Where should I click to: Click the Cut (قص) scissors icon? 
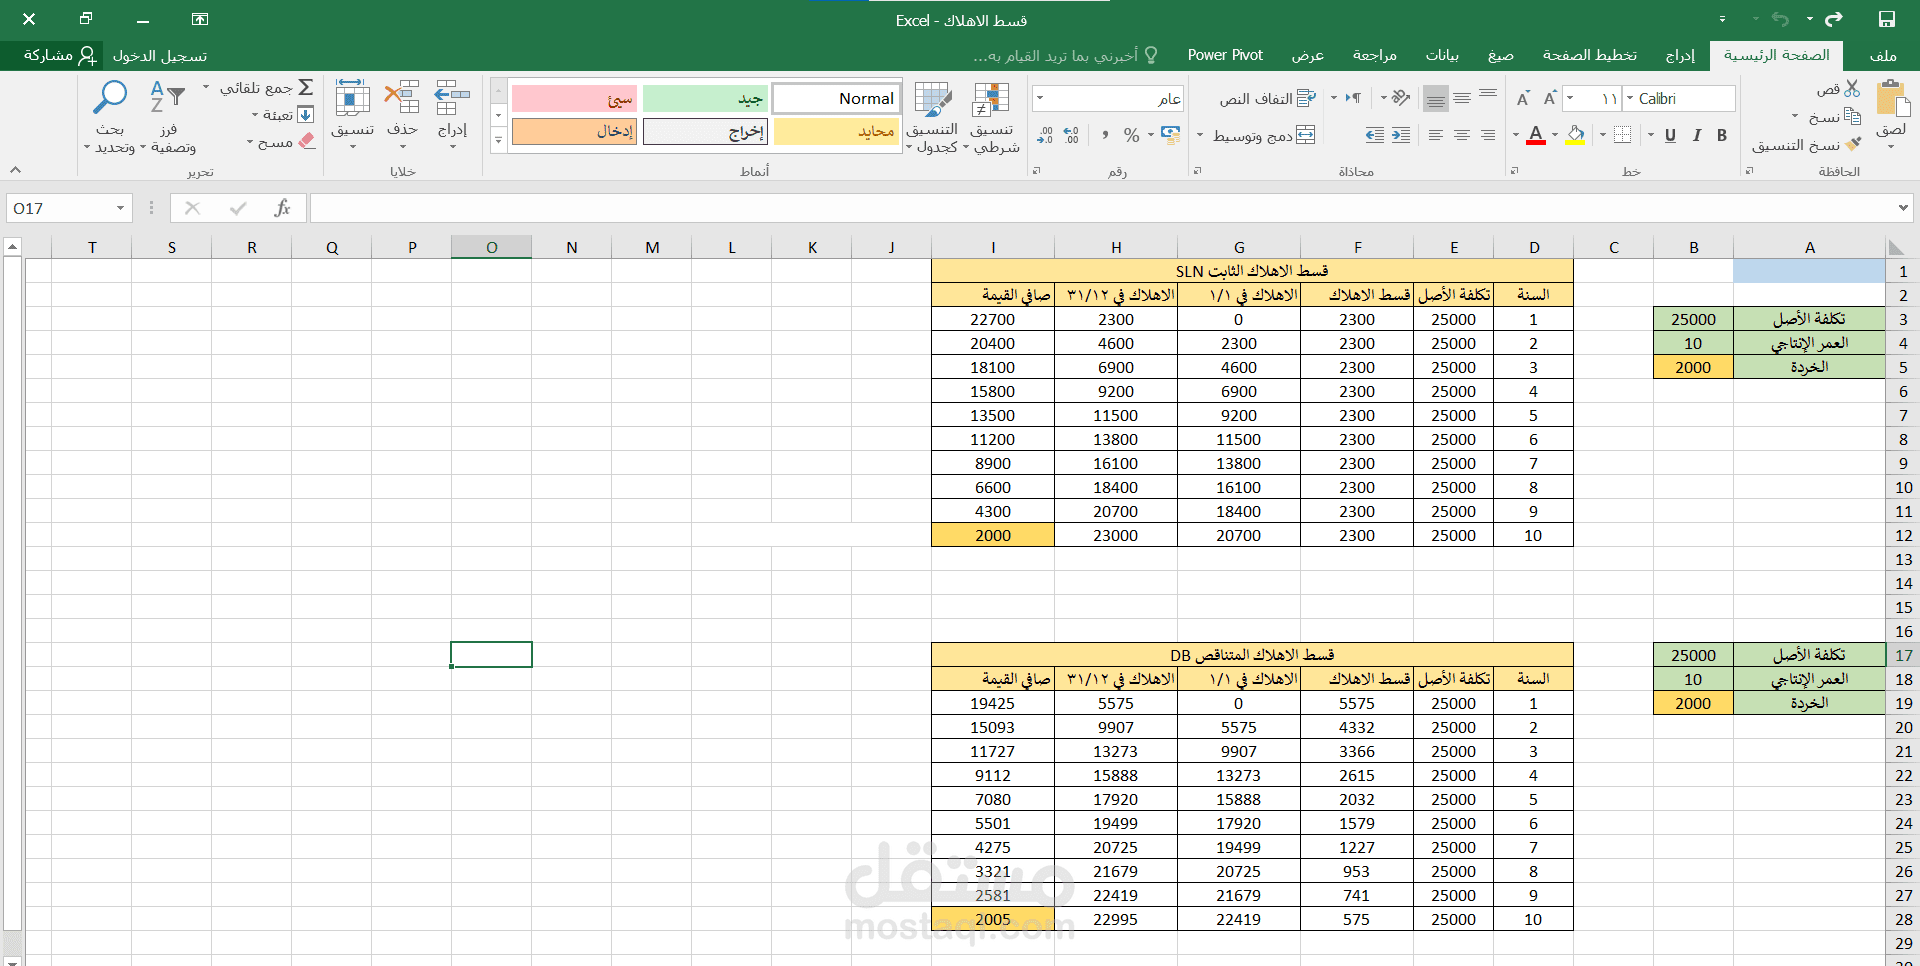[x=1852, y=89]
